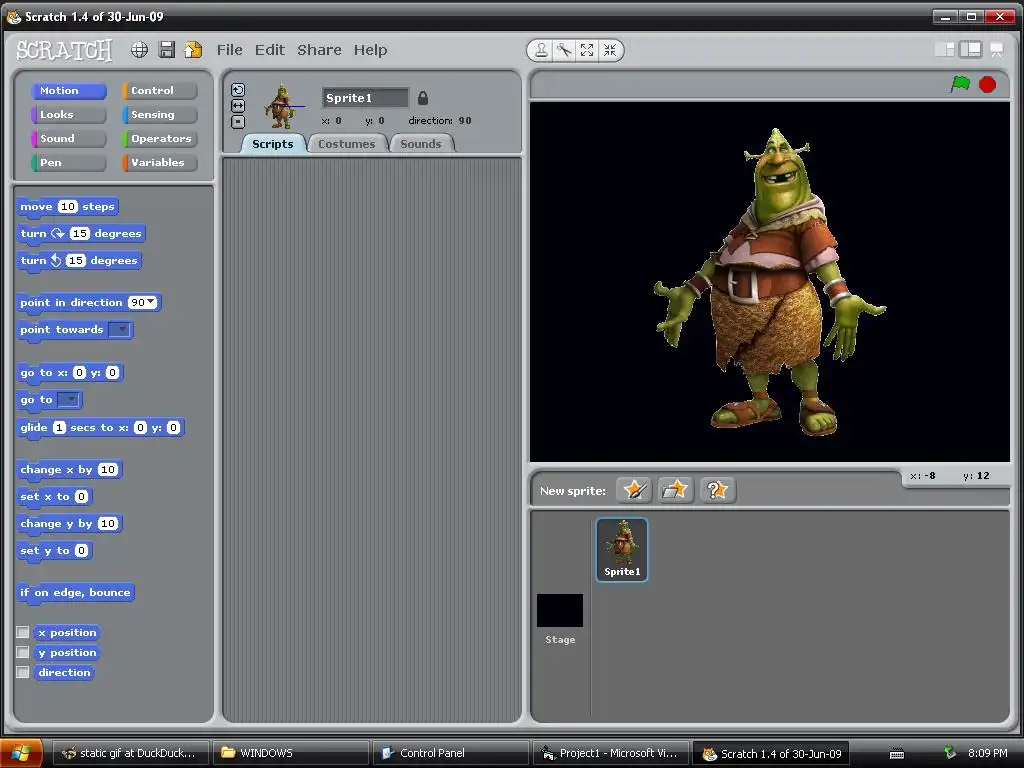Get a surprise sprite
Viewport: 1024px width, 768px height.
[717, 490]
